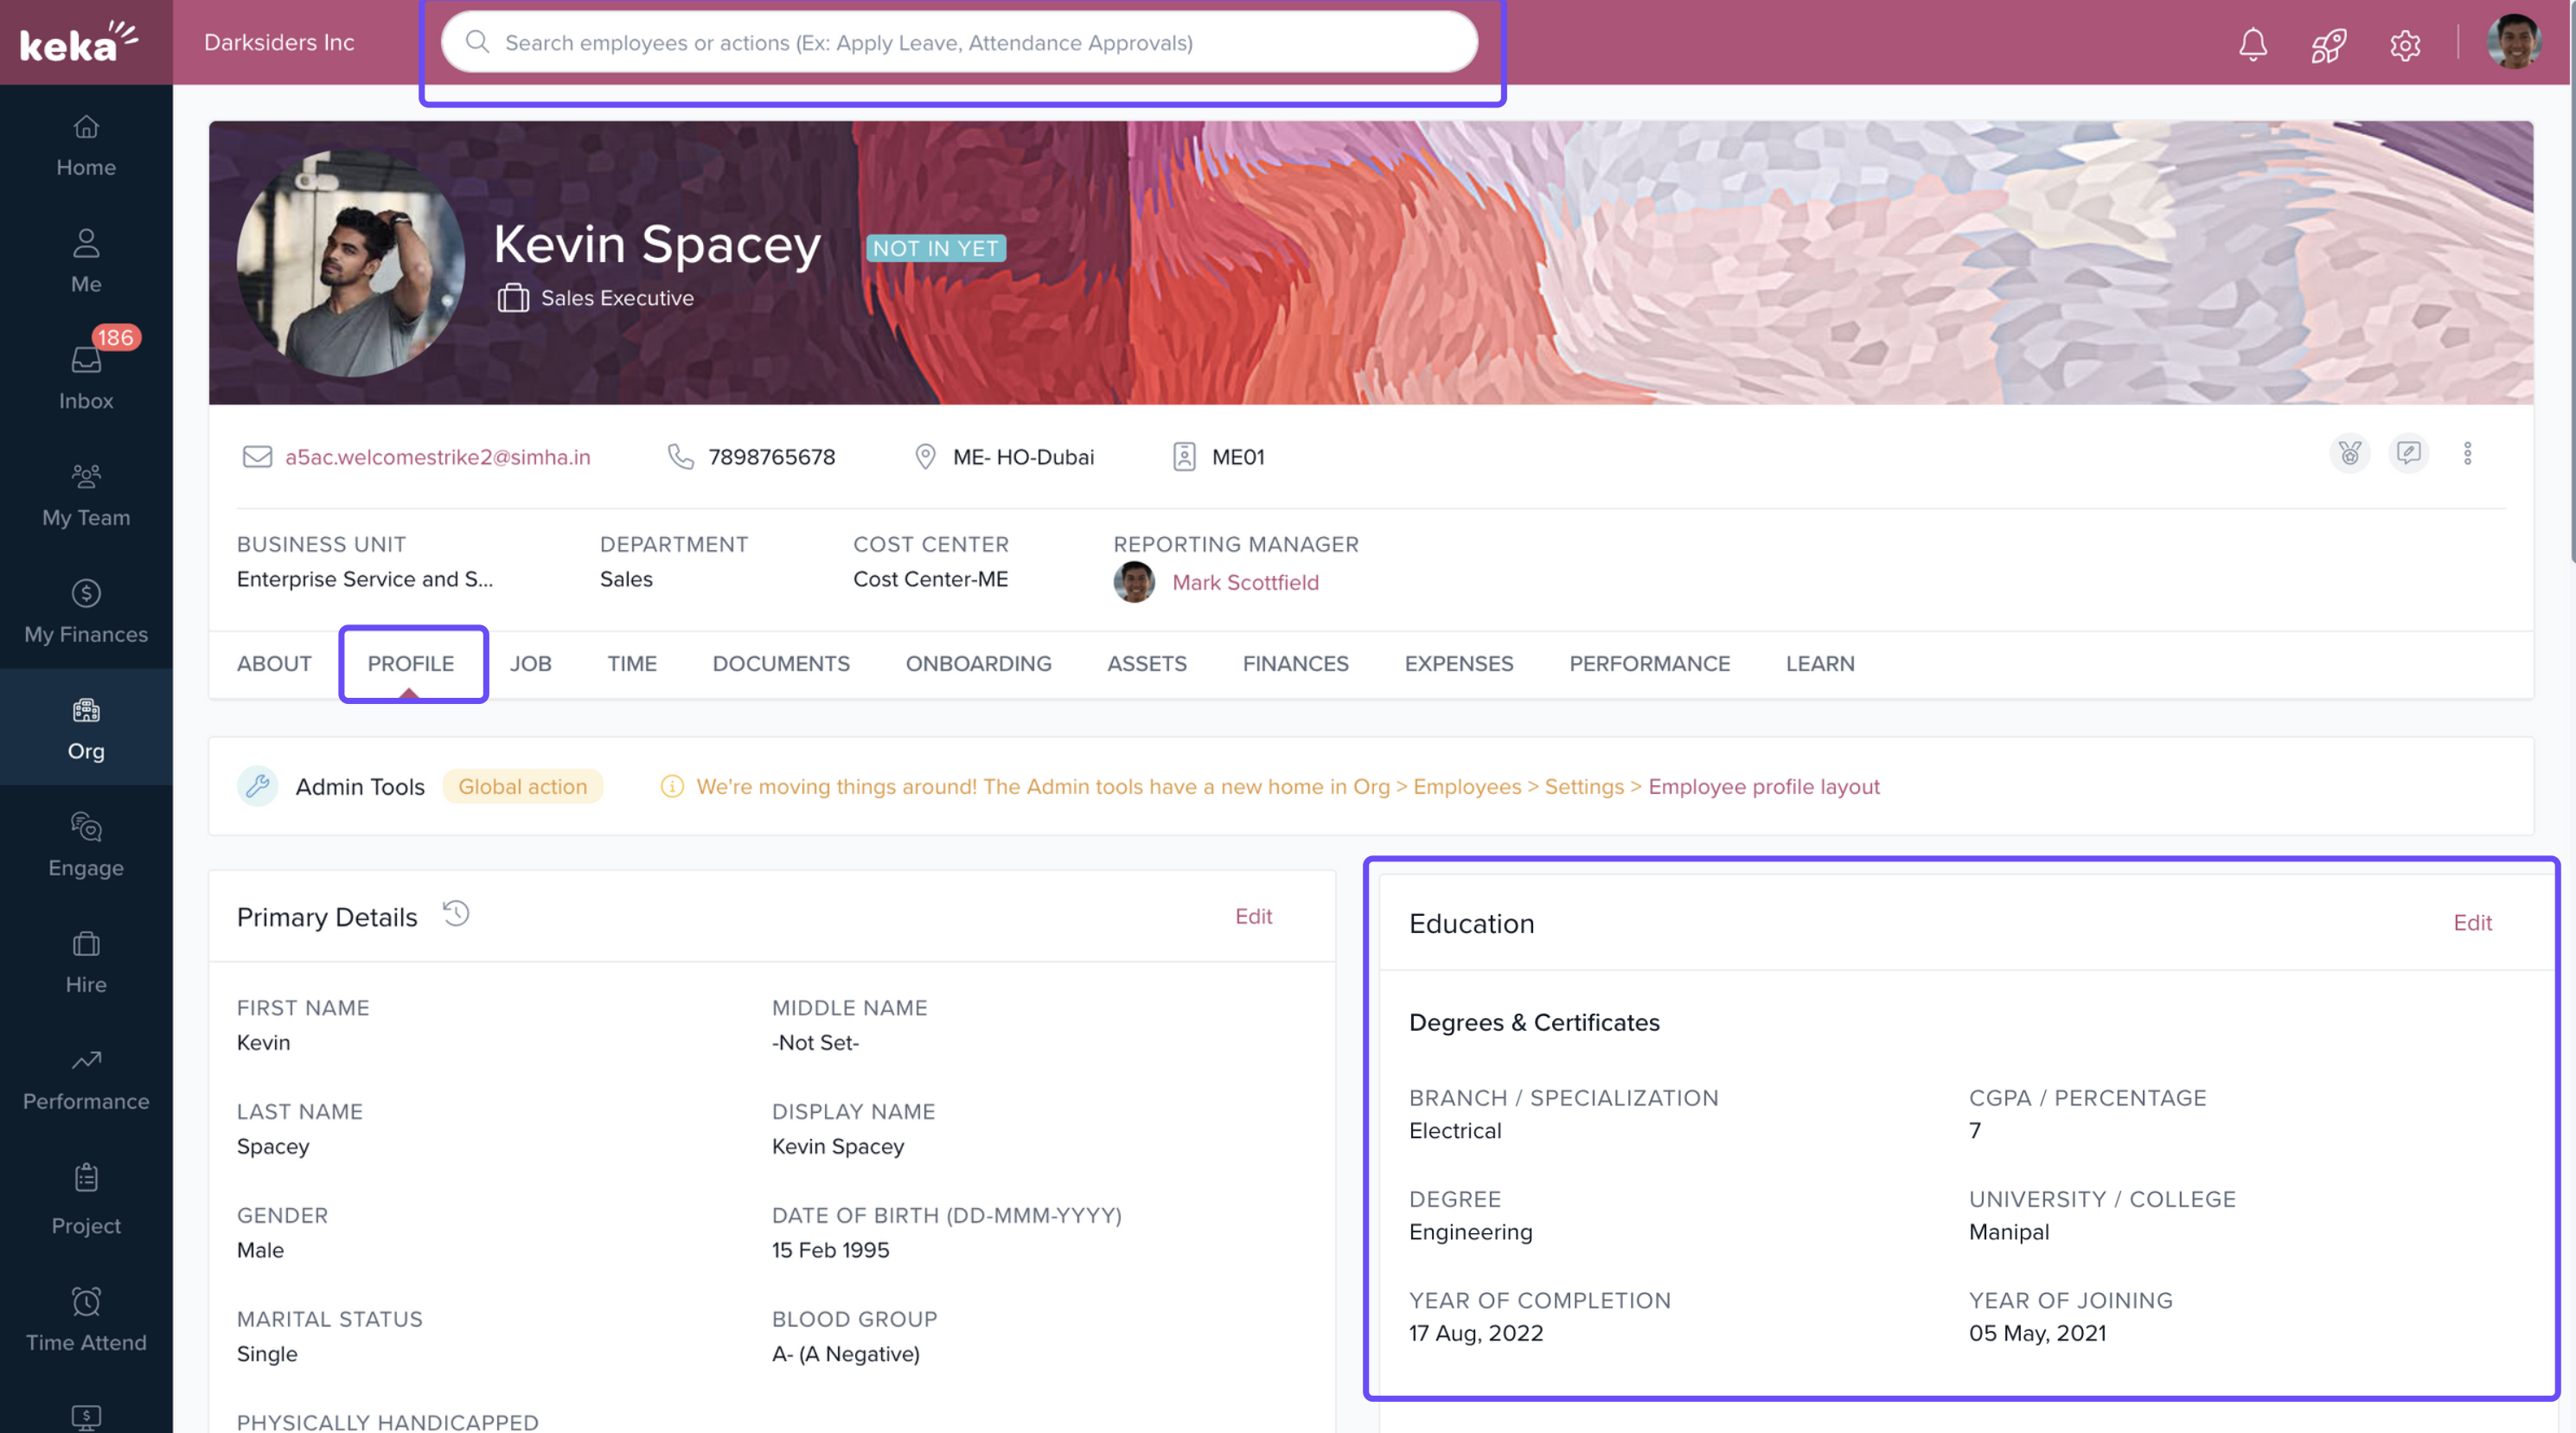This screenshot has width=2576, height=1433.
Task: Open settings gear in top bar
Action: (x=2404, y=44)
